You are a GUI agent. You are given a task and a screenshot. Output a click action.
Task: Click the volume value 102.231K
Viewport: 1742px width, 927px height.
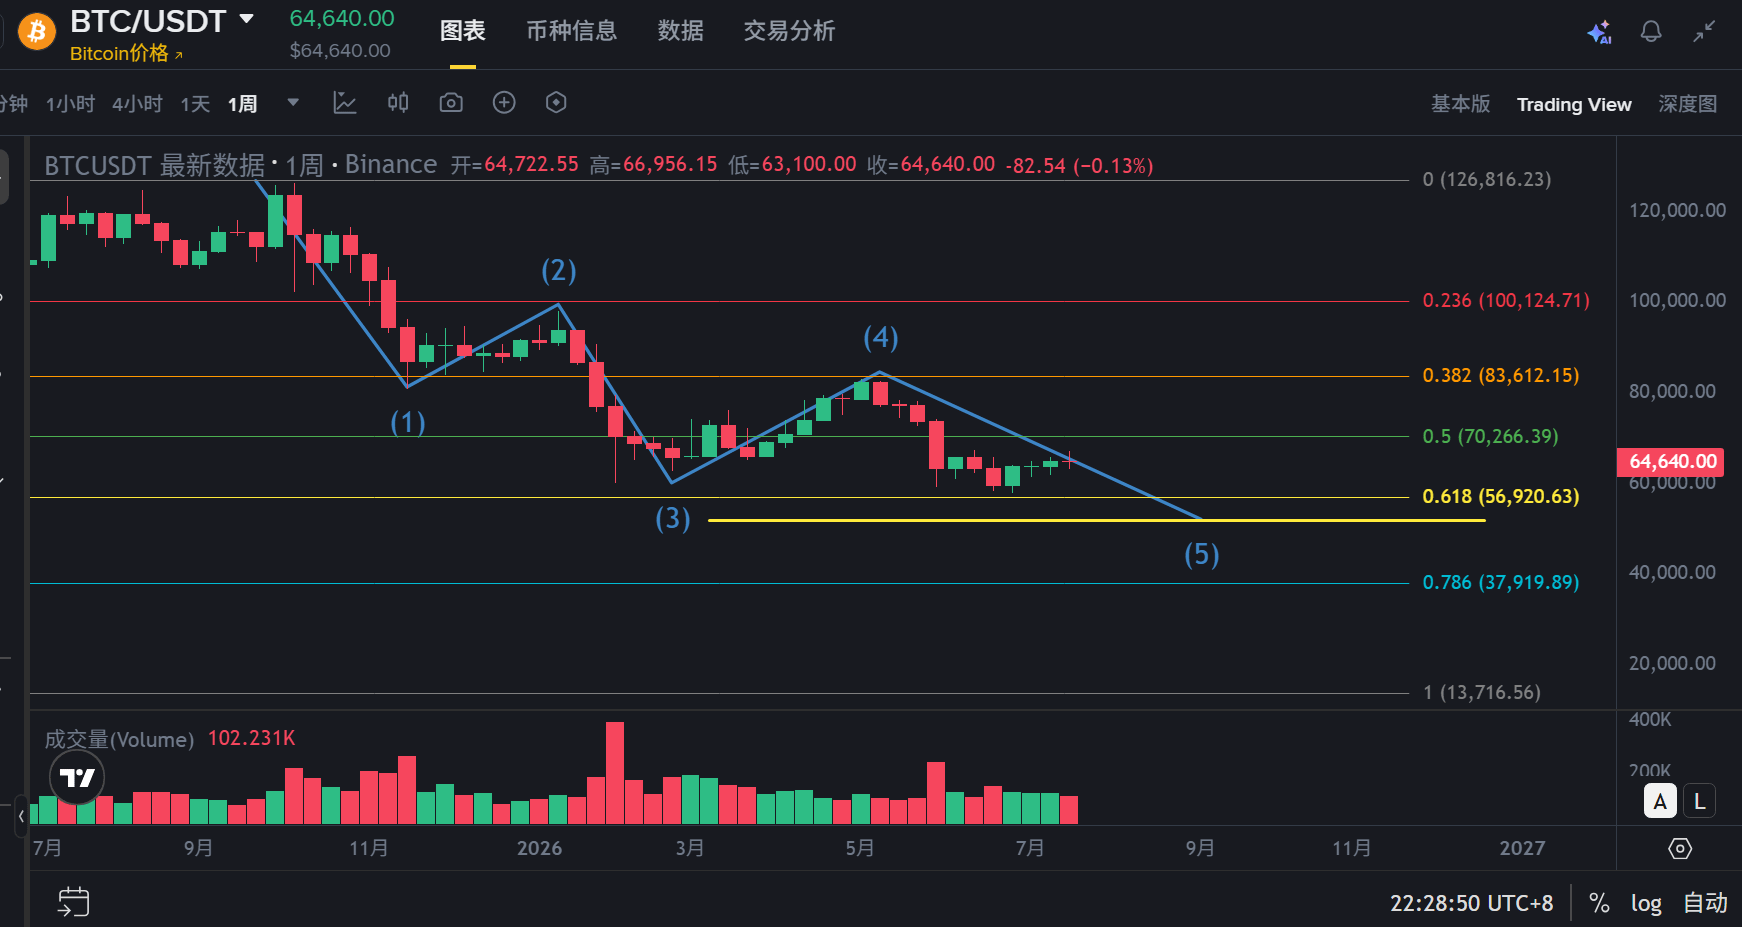coord(251,738)
